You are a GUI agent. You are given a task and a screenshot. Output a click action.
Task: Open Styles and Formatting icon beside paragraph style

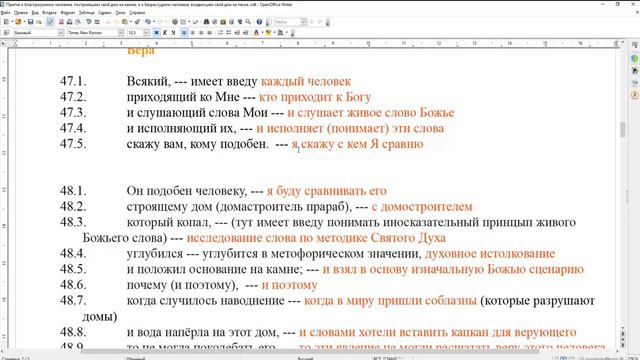pyautogui.click(x=6, y=33)
